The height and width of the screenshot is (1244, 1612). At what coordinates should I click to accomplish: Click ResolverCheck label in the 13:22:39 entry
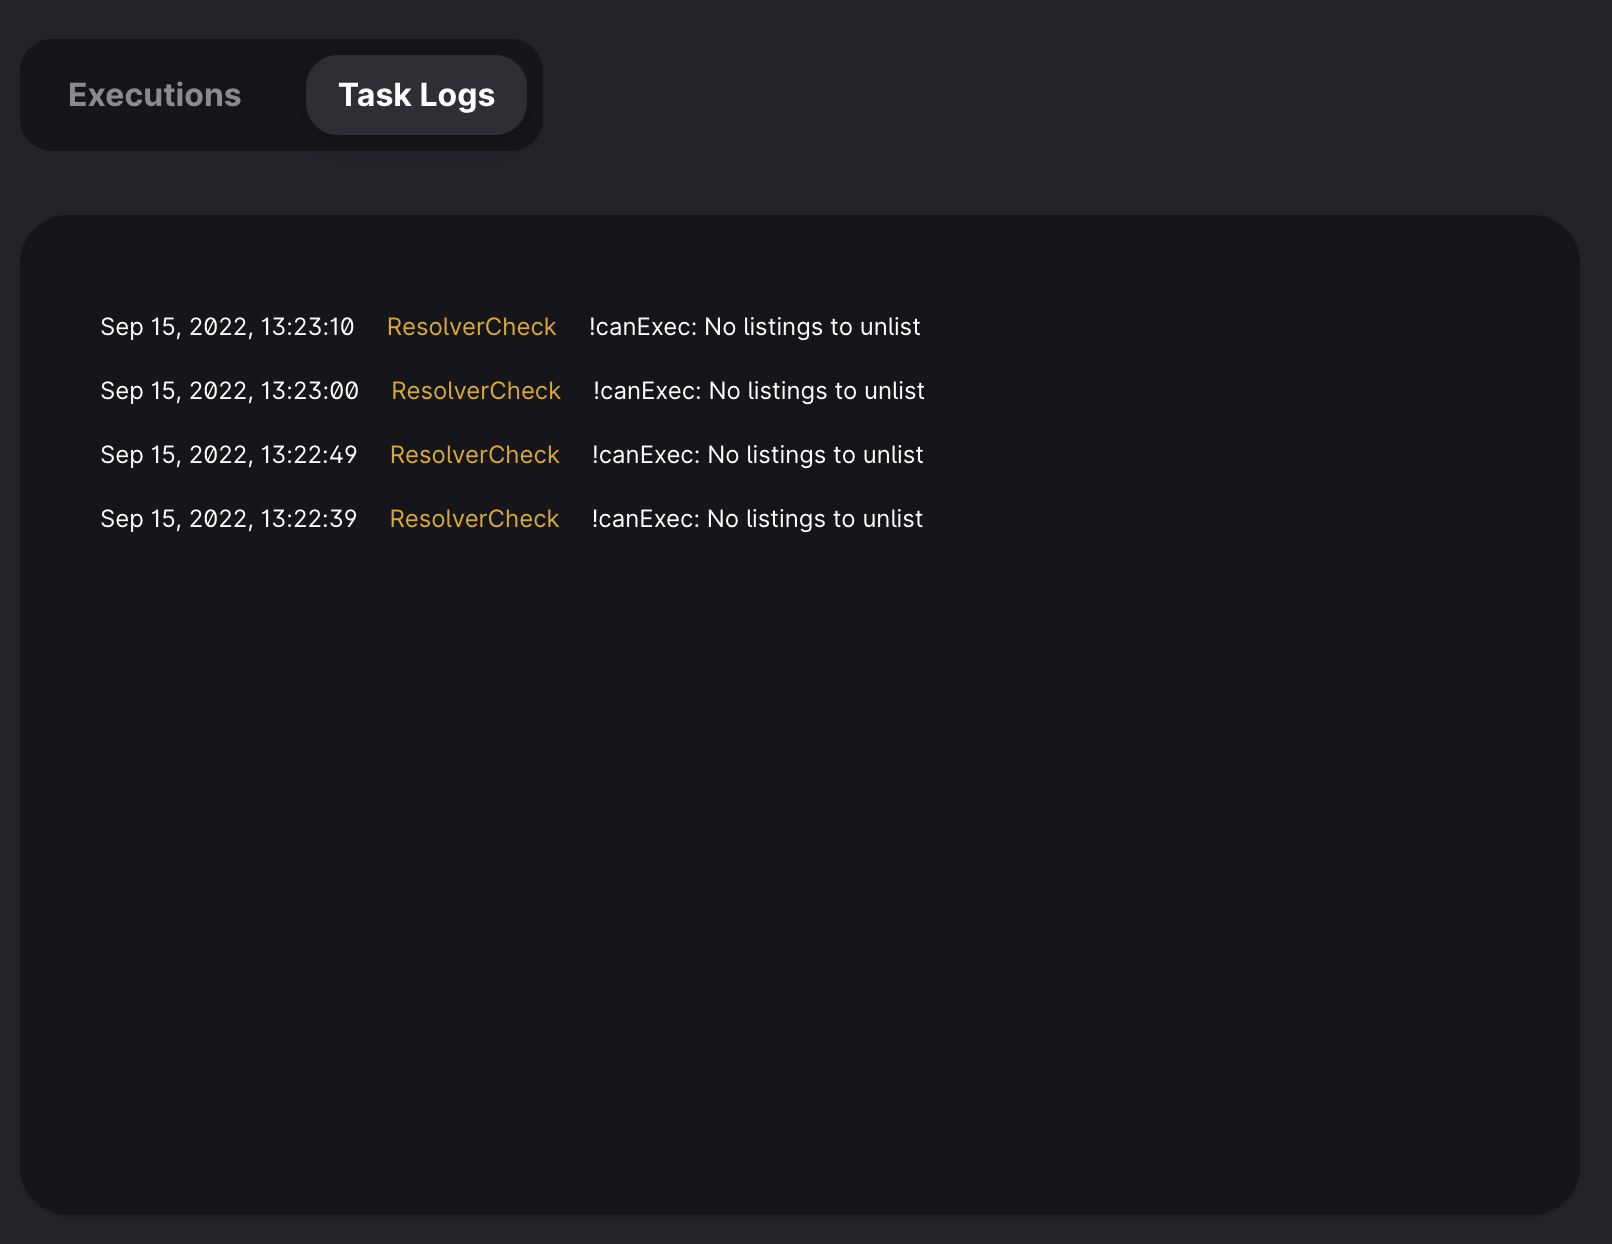(474, 519)
